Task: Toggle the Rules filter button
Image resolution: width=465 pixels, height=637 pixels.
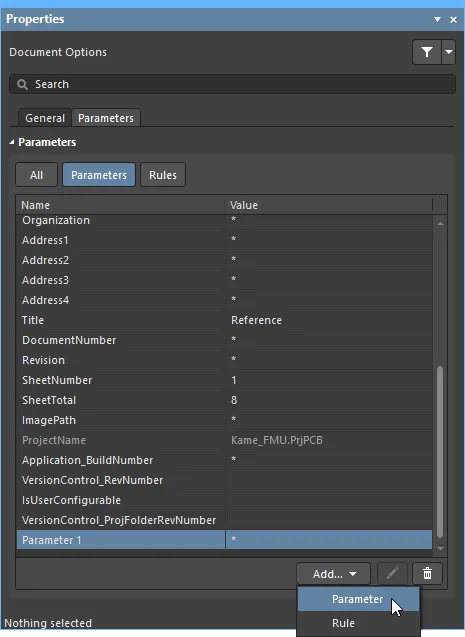Action: pos(163,175)
